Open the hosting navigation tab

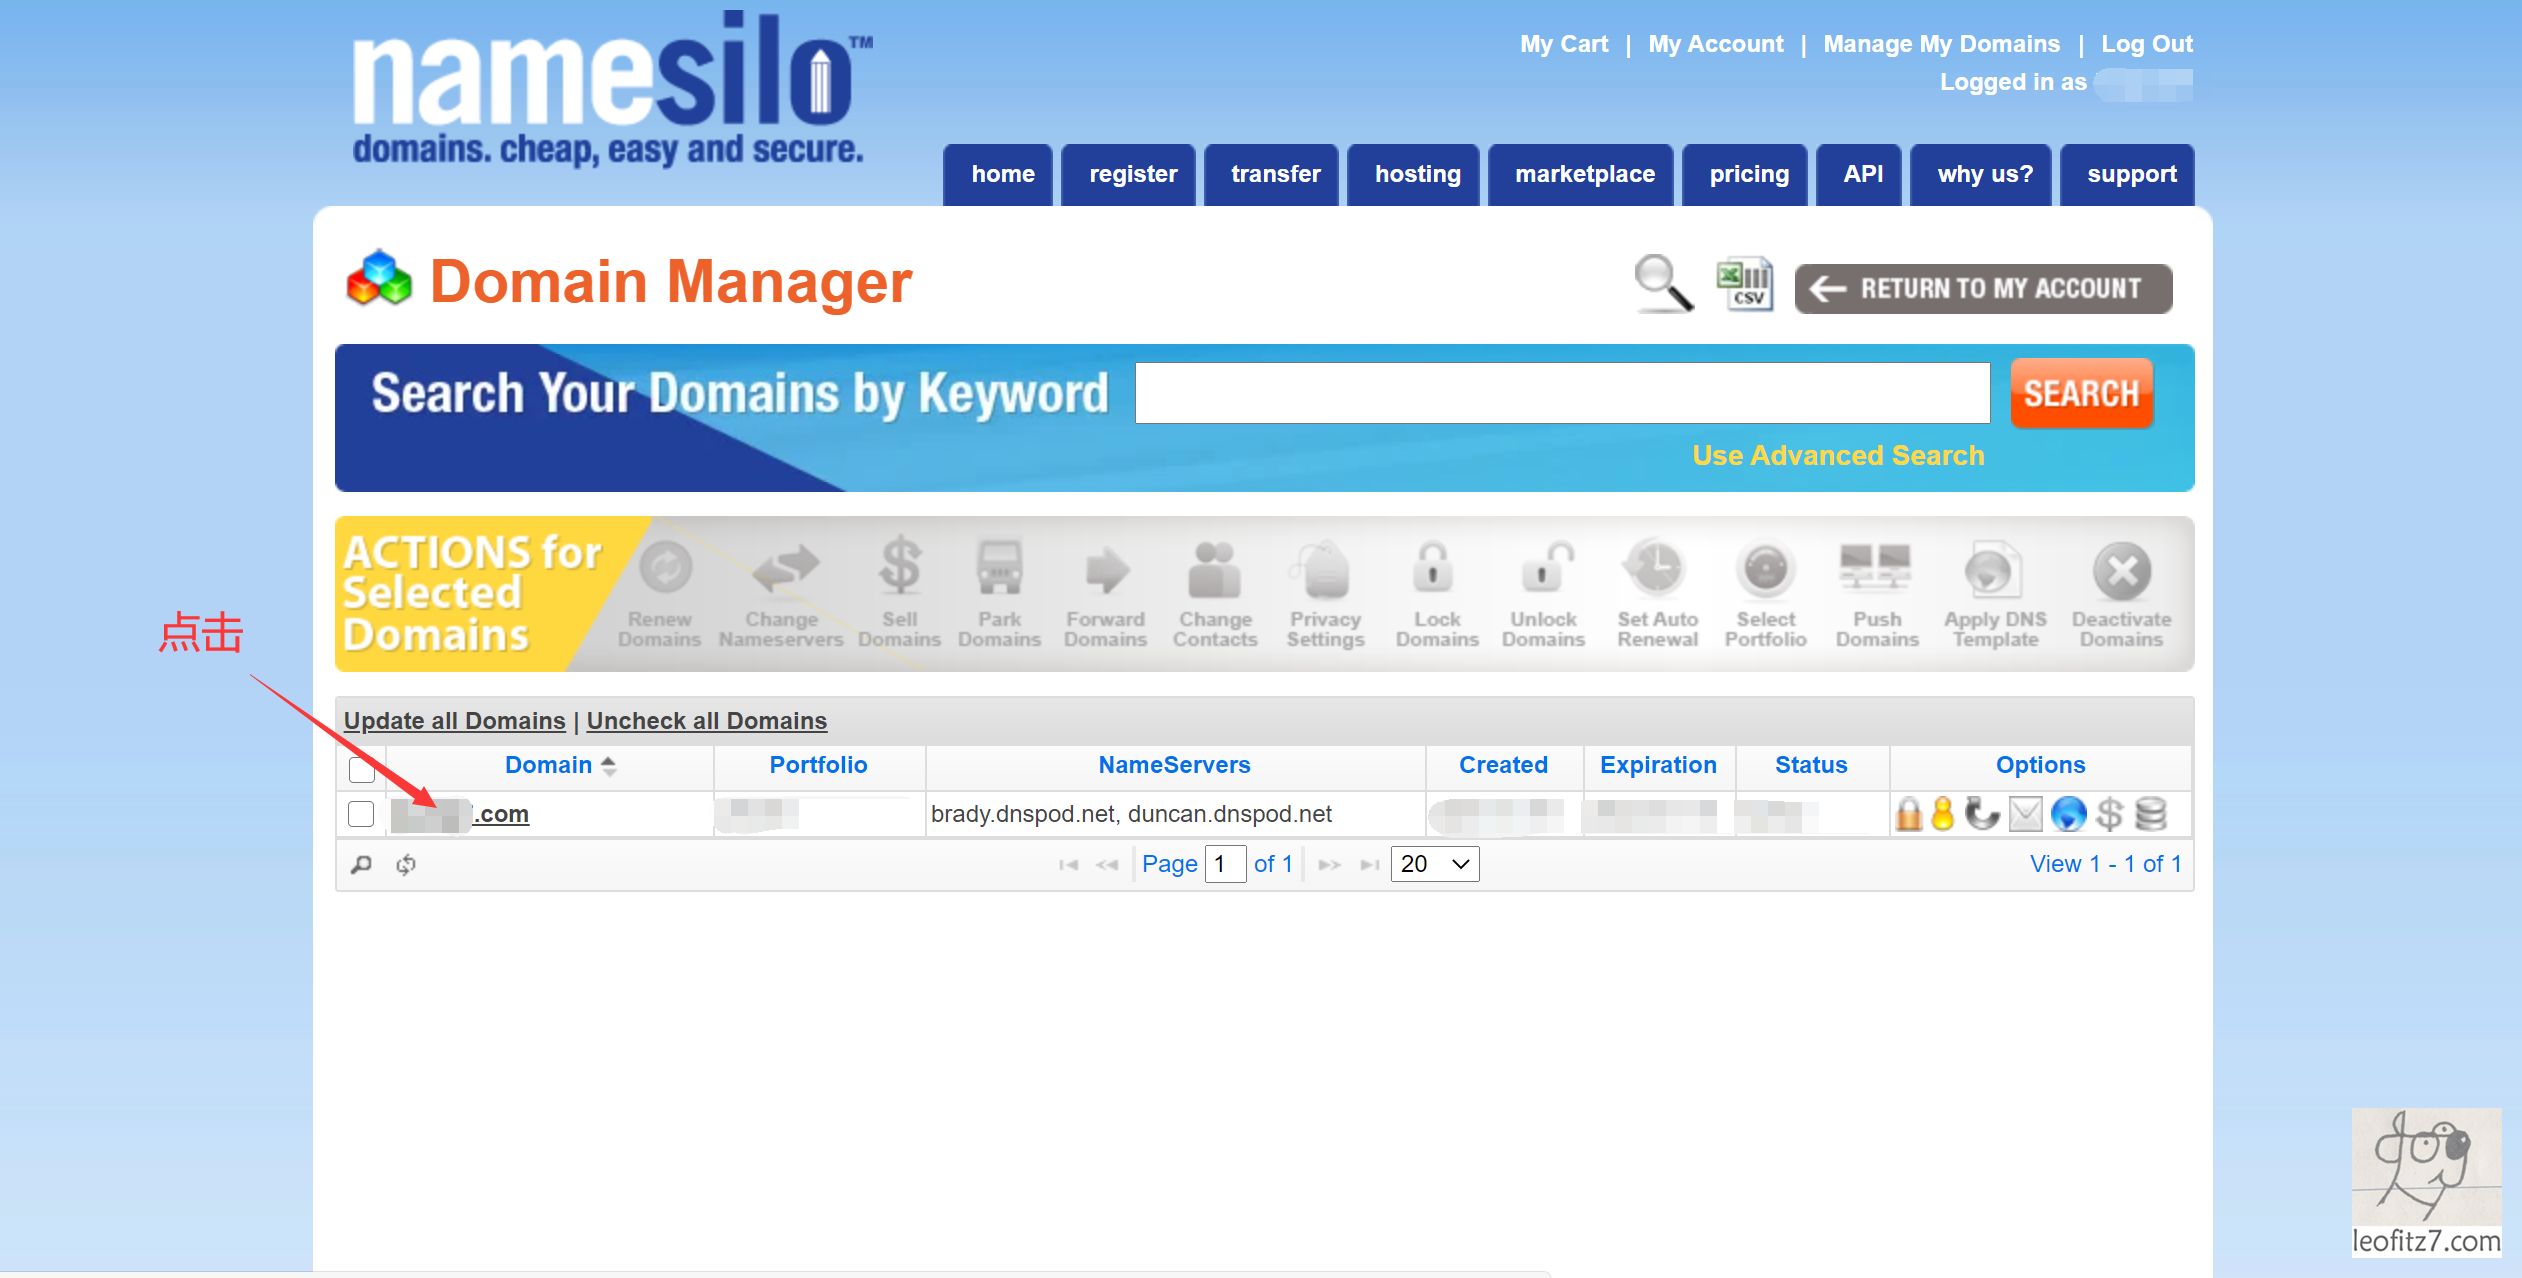1417,175
